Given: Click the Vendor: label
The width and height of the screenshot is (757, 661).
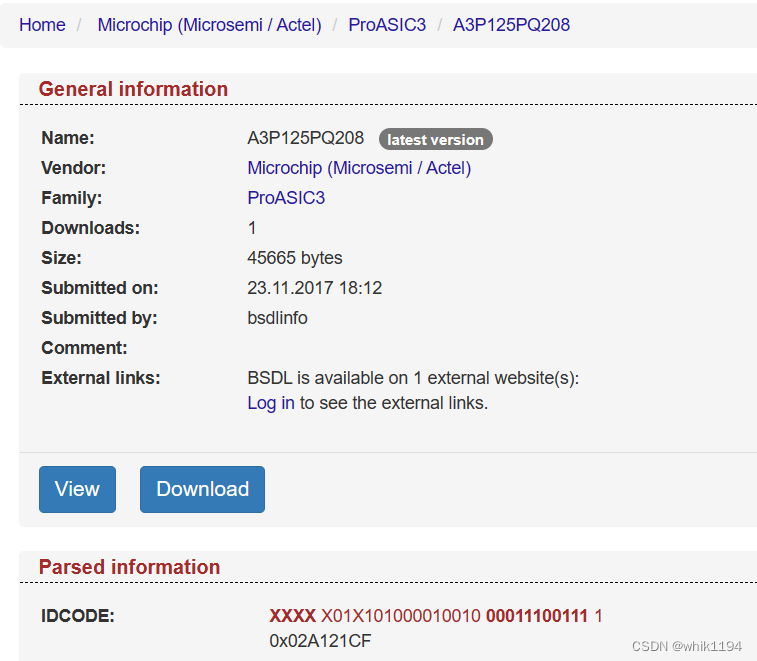Looking at the screenshot, I should 73,168.
